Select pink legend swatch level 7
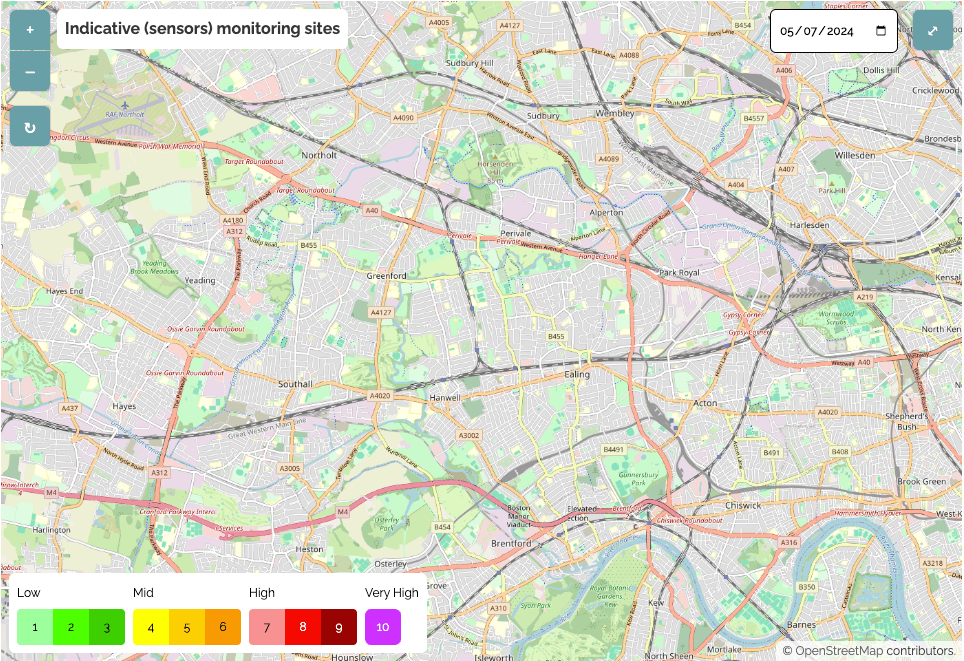This screenshot has height=661, width=964. pos(267,627)
